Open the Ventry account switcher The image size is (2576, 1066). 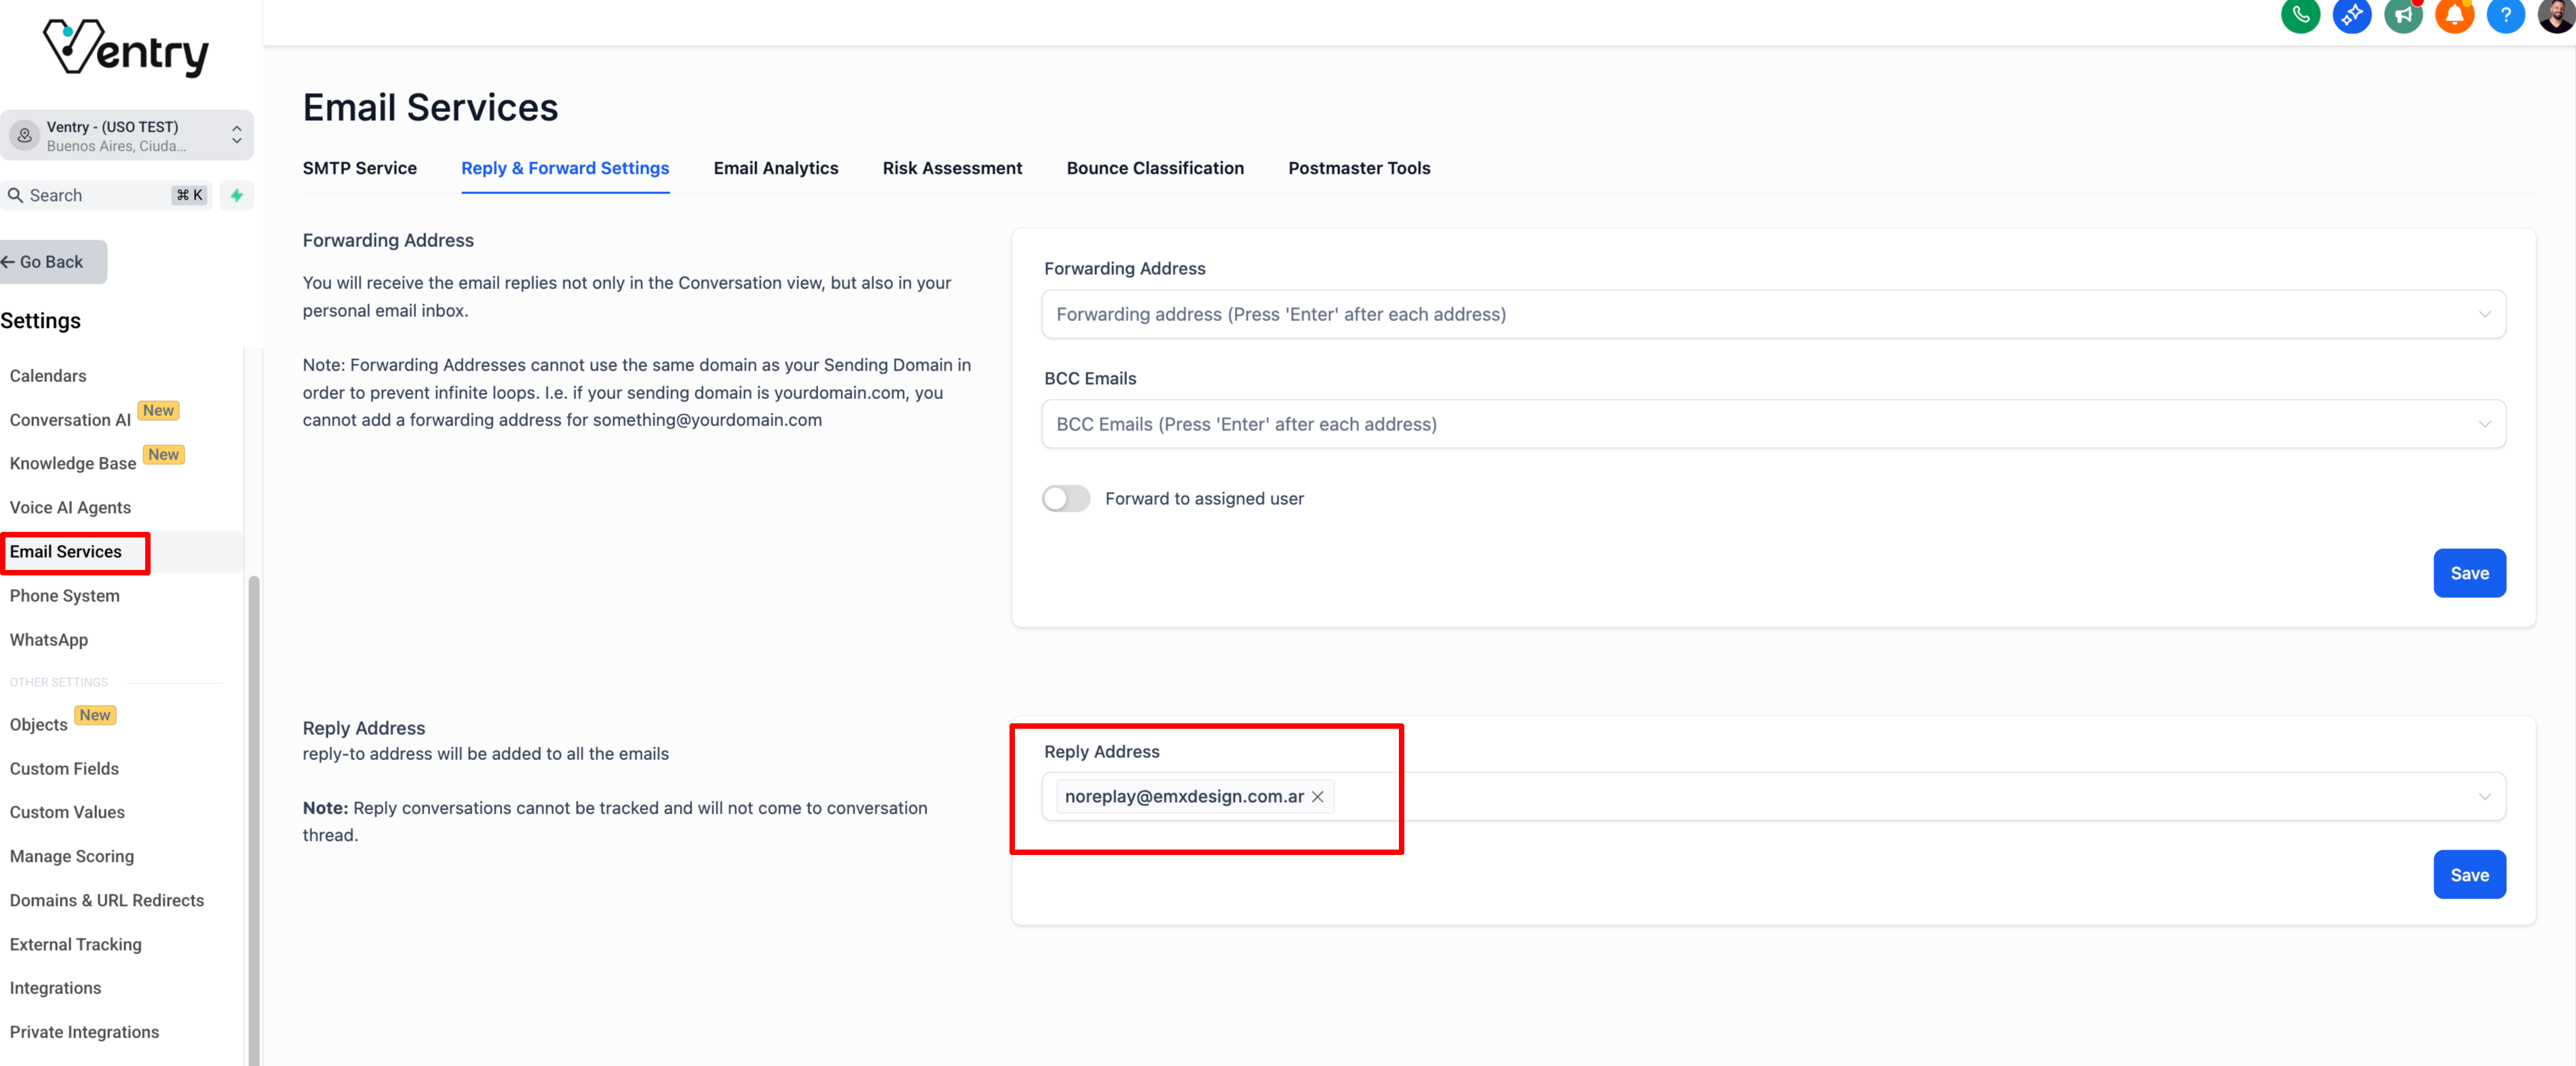click(x=127, y=135)
